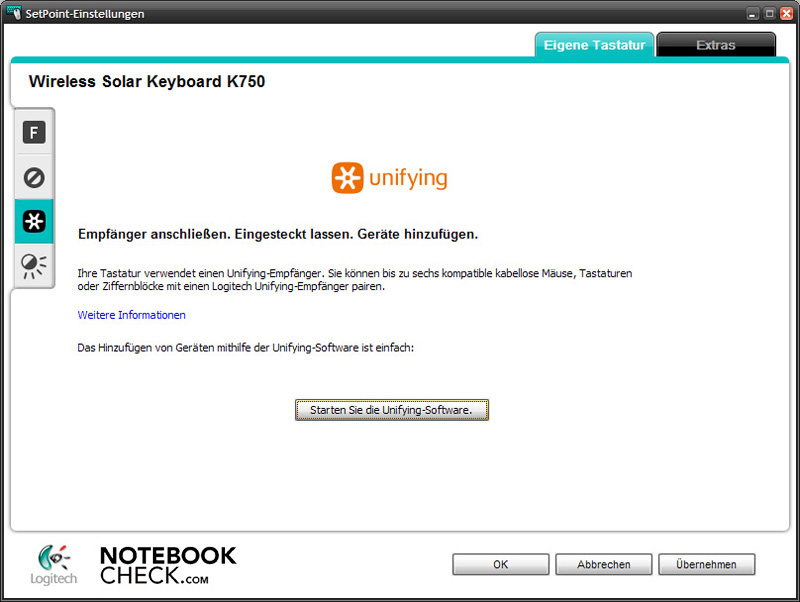Apply changes with Übernehmen button
800x602 pixels.
click(707, 564)
